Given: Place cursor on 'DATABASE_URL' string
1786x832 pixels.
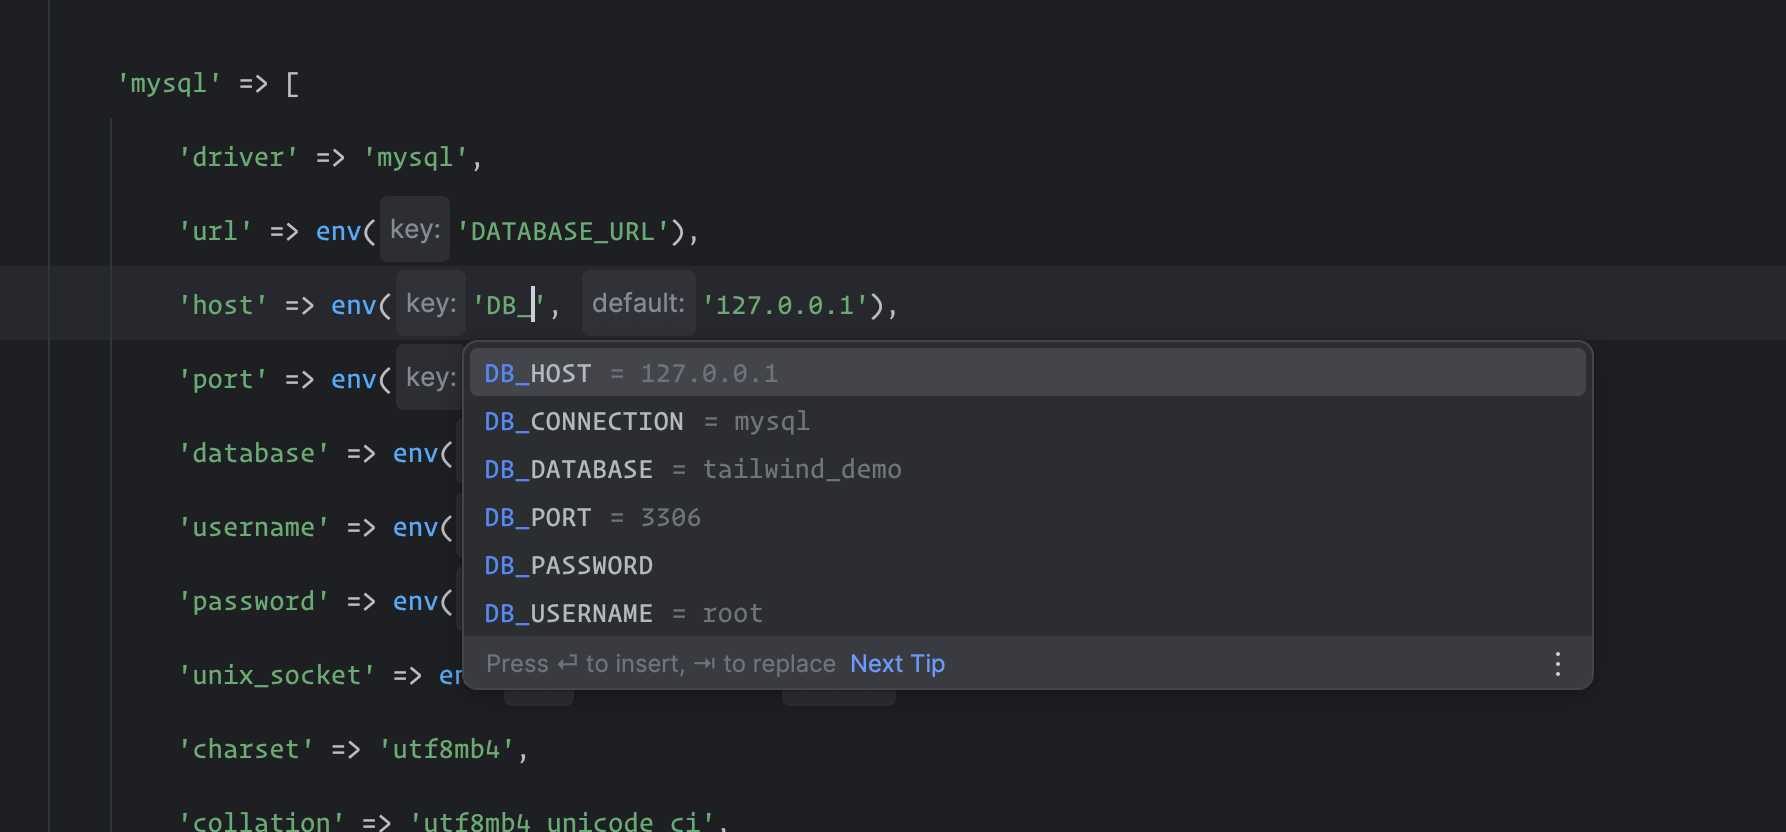Looking at the screenshot, I should click(x=563, y=231).
